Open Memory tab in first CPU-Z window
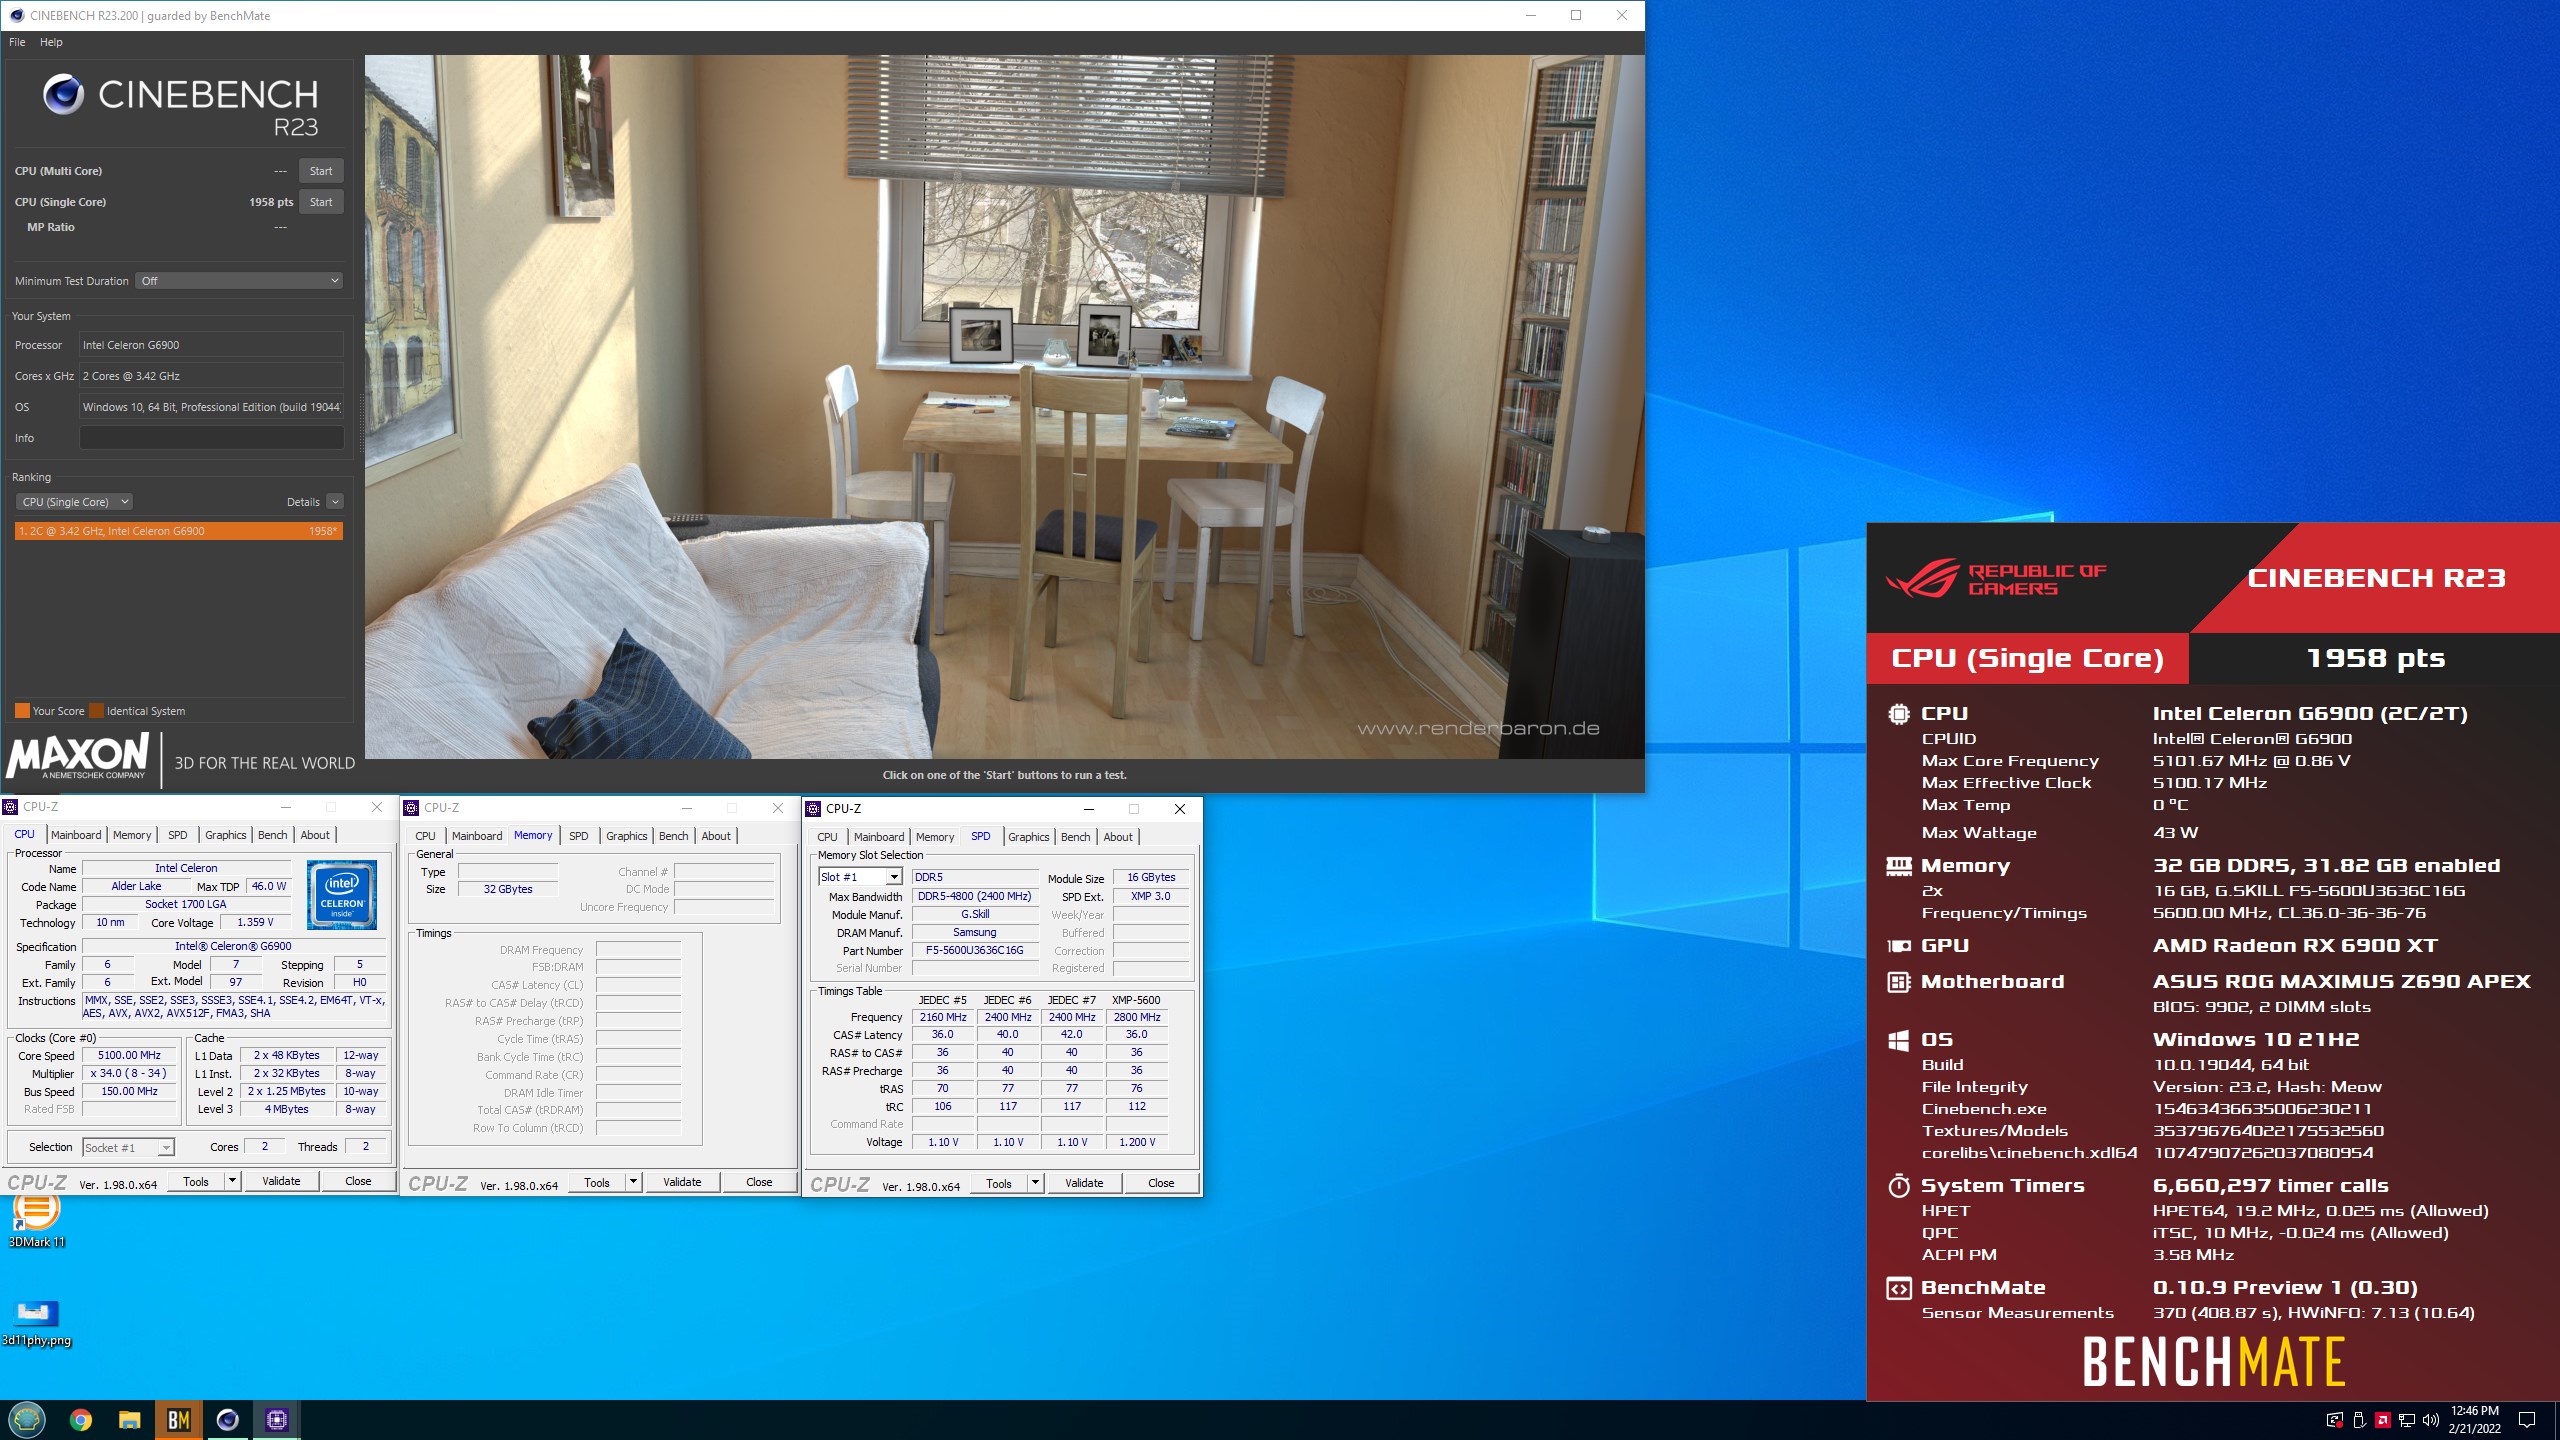This screenshot has width=2560, height=1440. pos(132,835)
